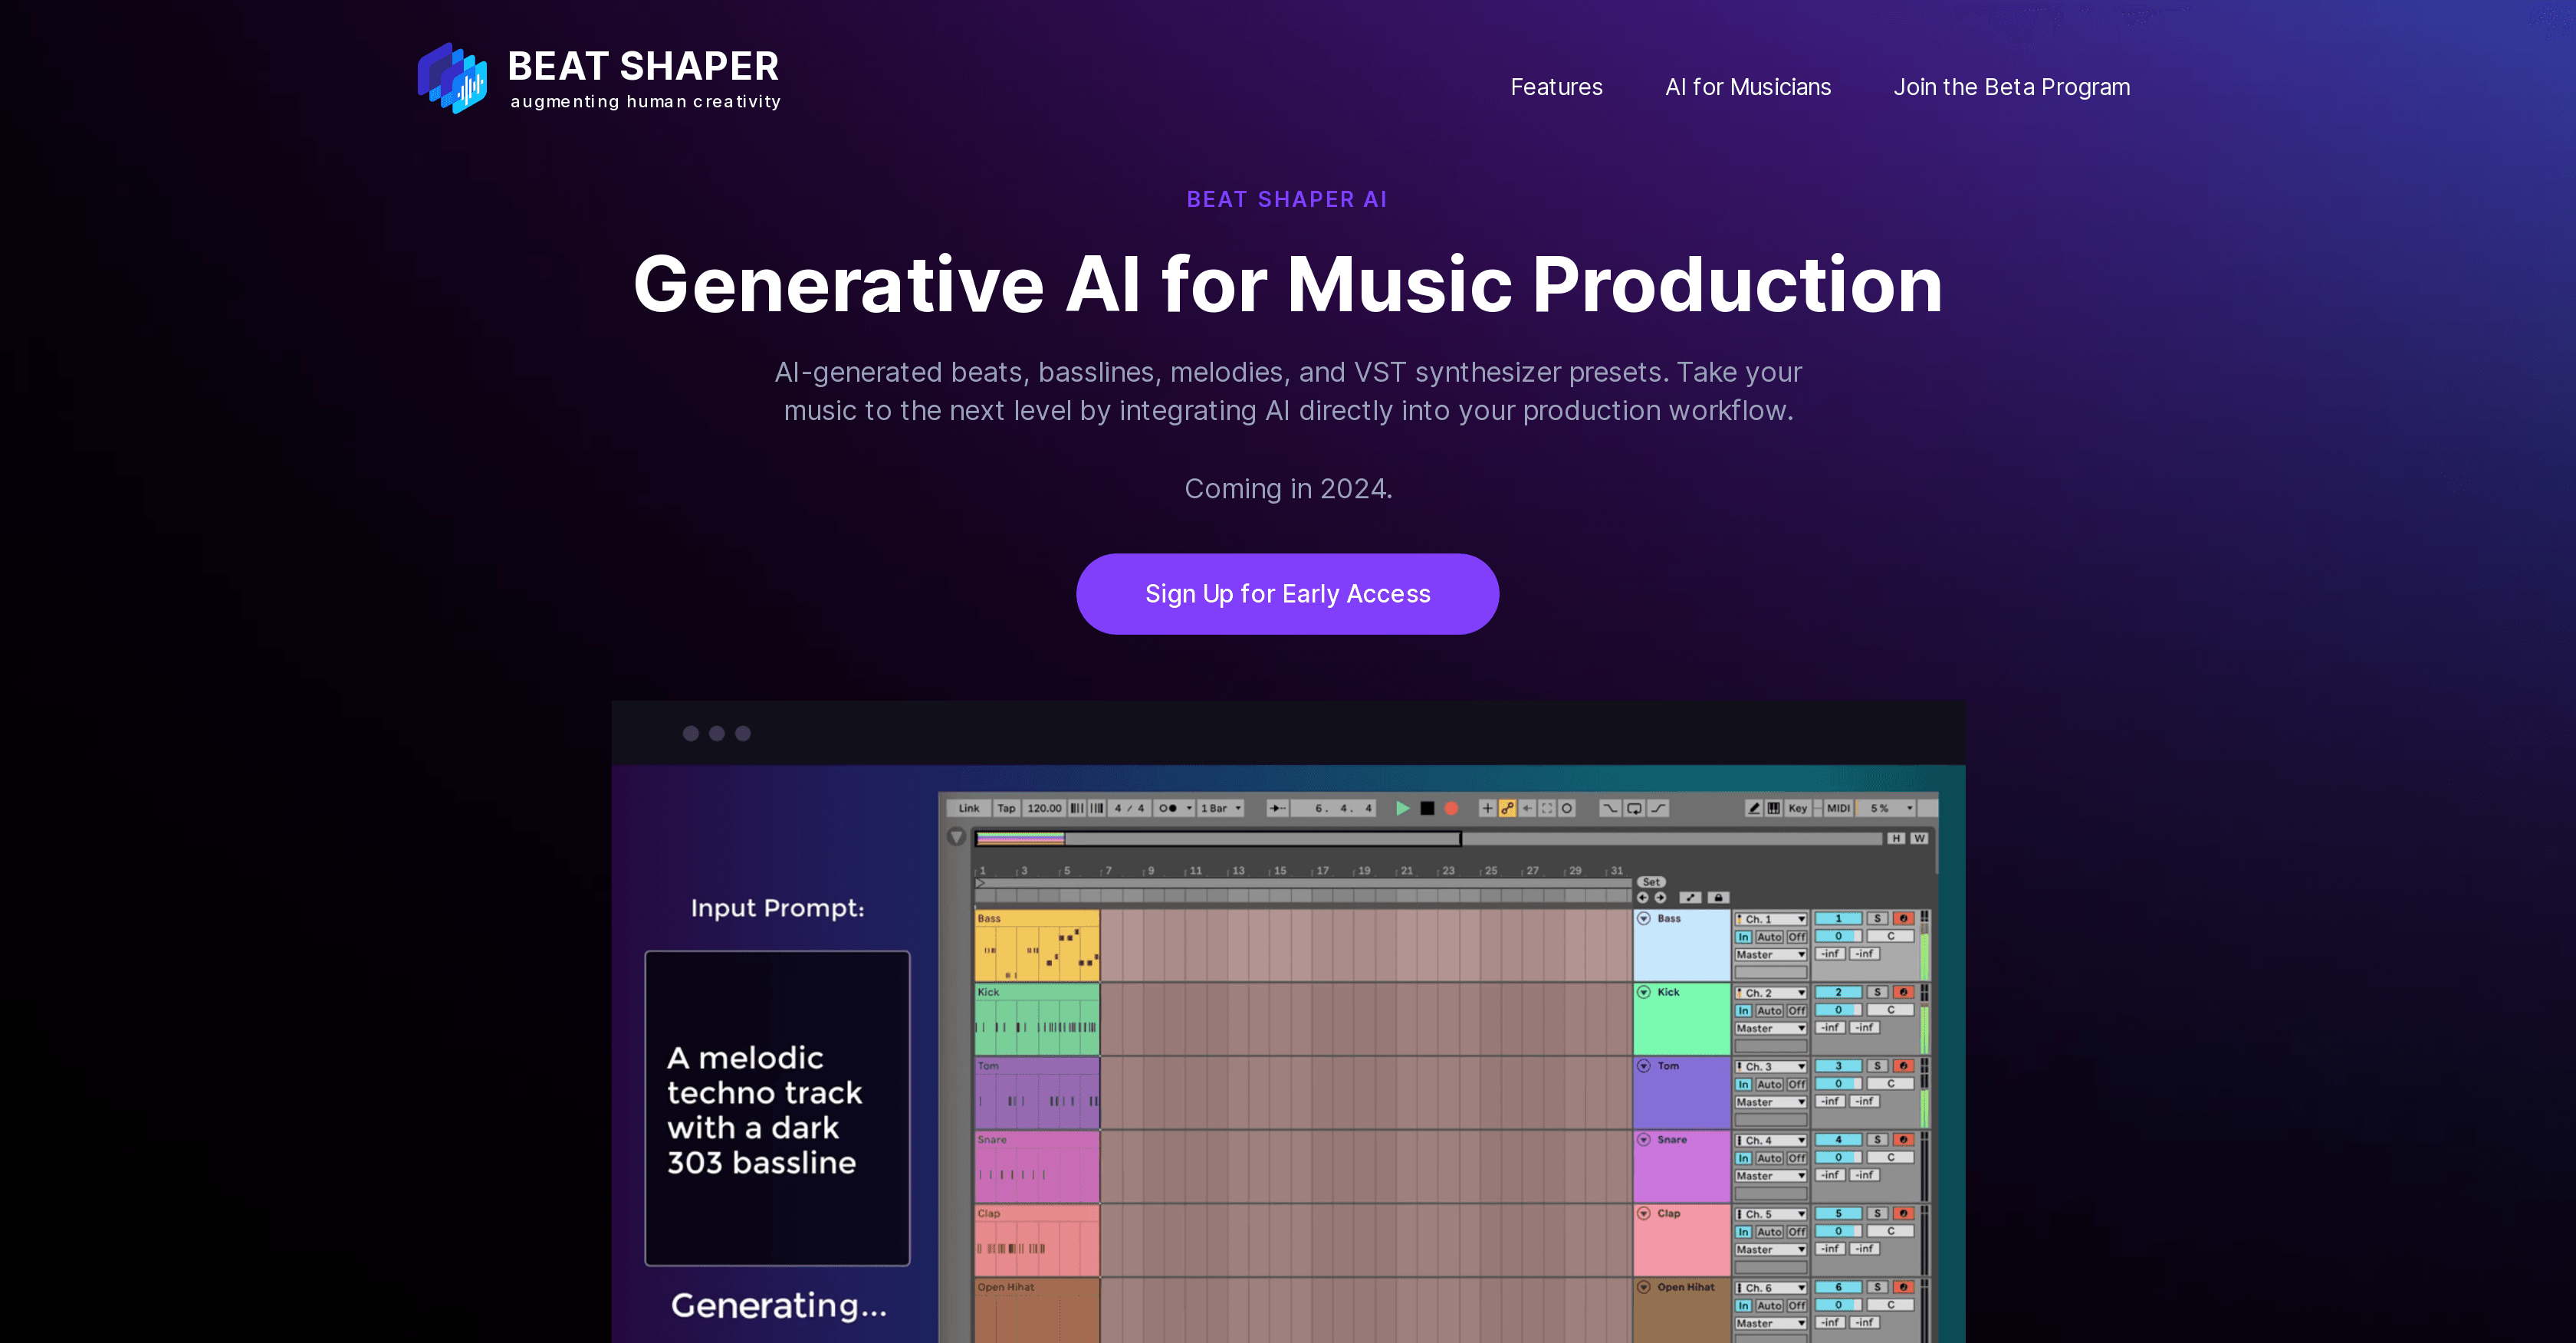2576x1343 pixels.
Task: Collapse the Tom track with fold arrow
Action: coord(1644,1066)
